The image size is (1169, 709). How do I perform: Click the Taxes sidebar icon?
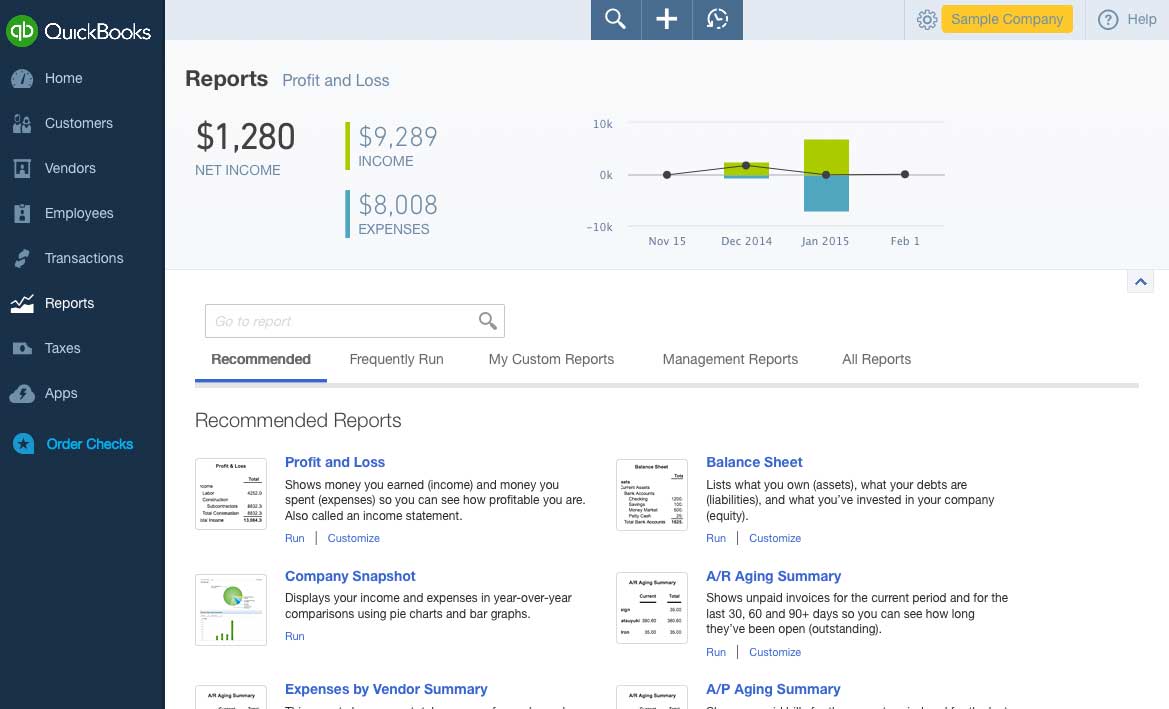(x=22, y=348)
